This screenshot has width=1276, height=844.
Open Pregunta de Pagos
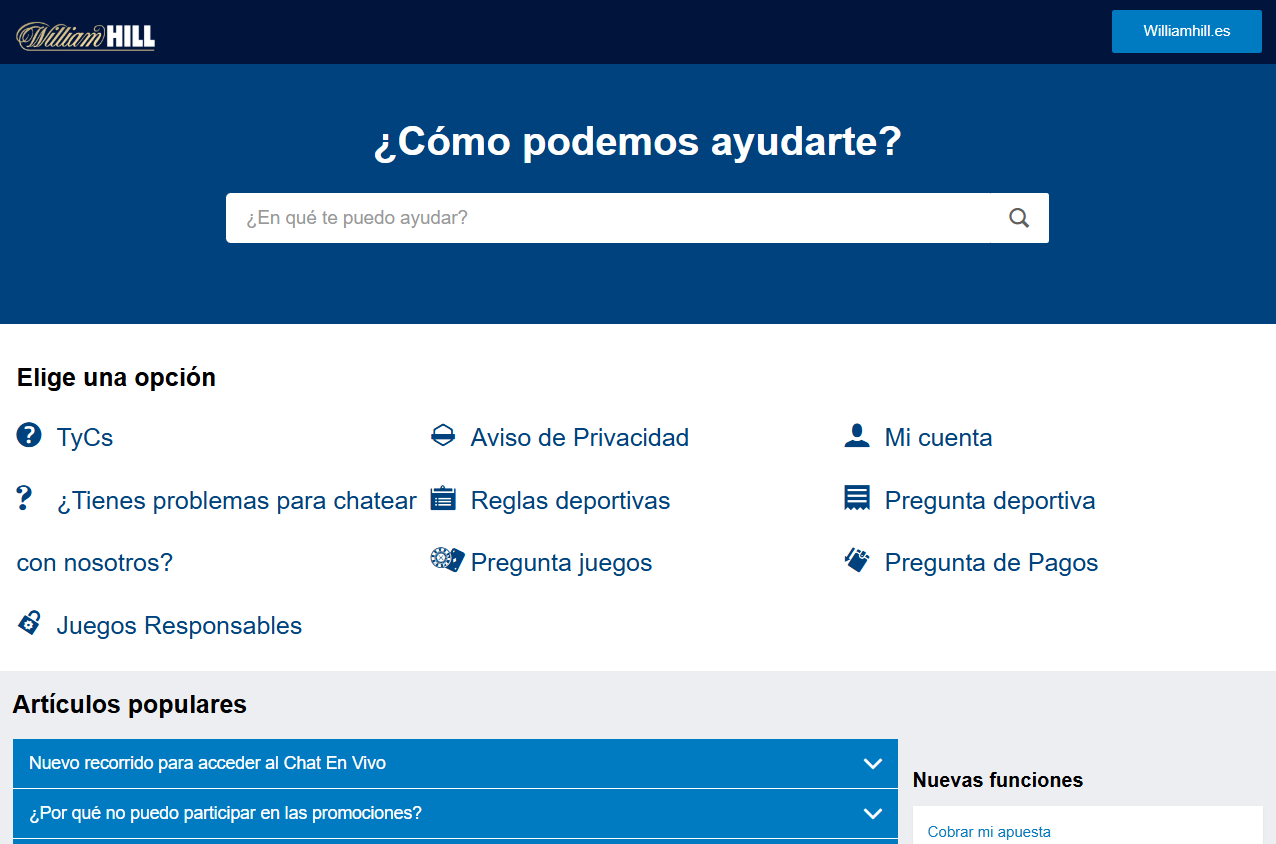pos(992,563)
